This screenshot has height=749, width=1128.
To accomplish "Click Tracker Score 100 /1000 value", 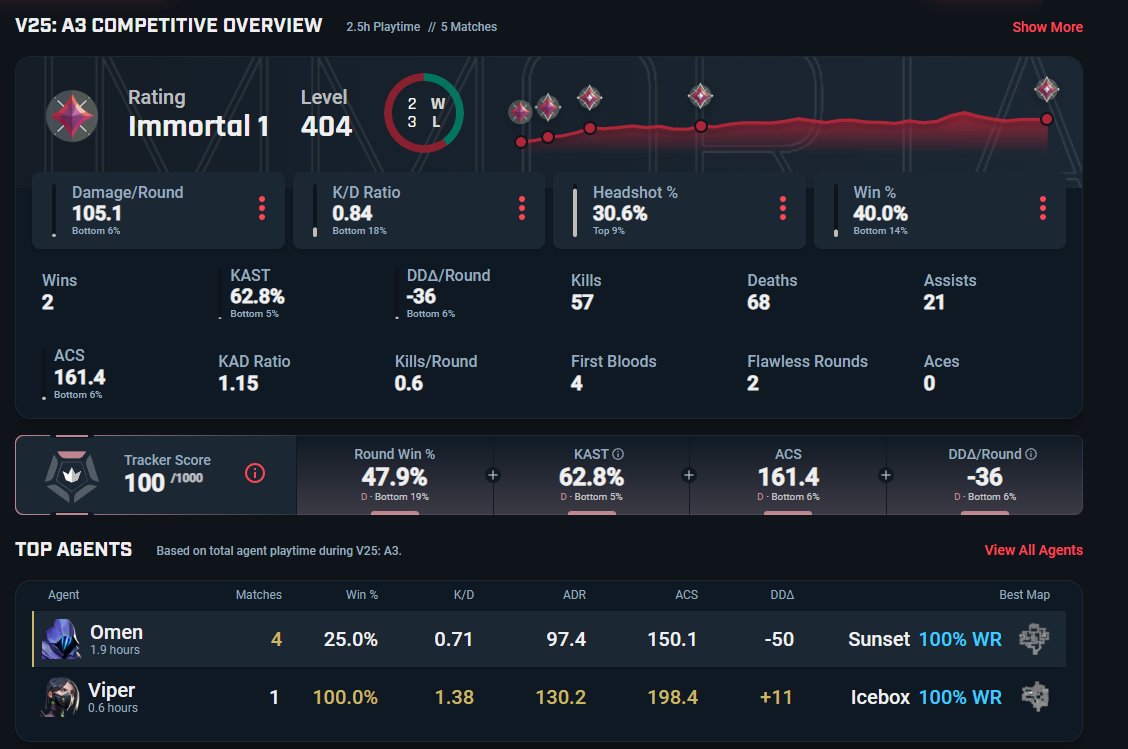I will tap(164, 482).
